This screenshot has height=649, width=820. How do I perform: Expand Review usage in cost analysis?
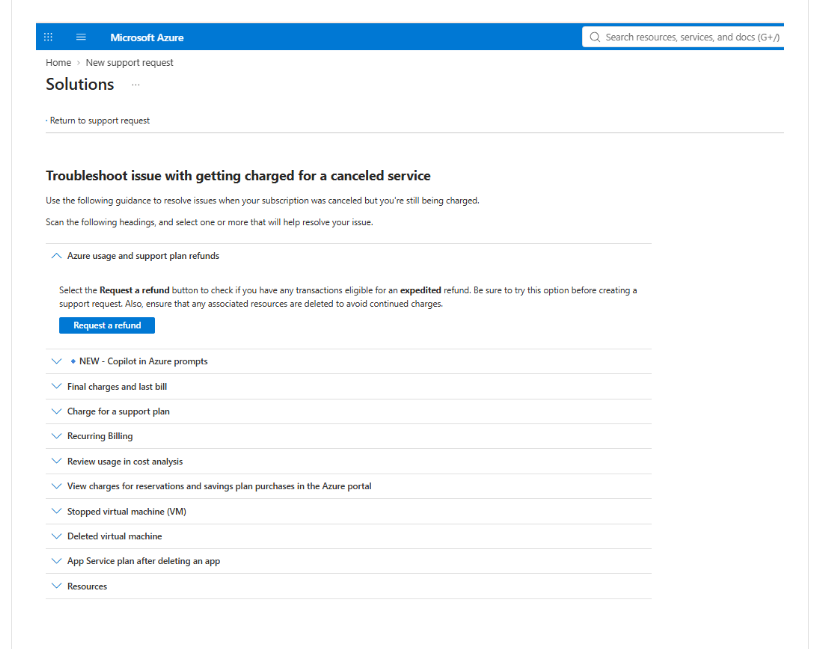pyautogui.click(x=348, y=461)
